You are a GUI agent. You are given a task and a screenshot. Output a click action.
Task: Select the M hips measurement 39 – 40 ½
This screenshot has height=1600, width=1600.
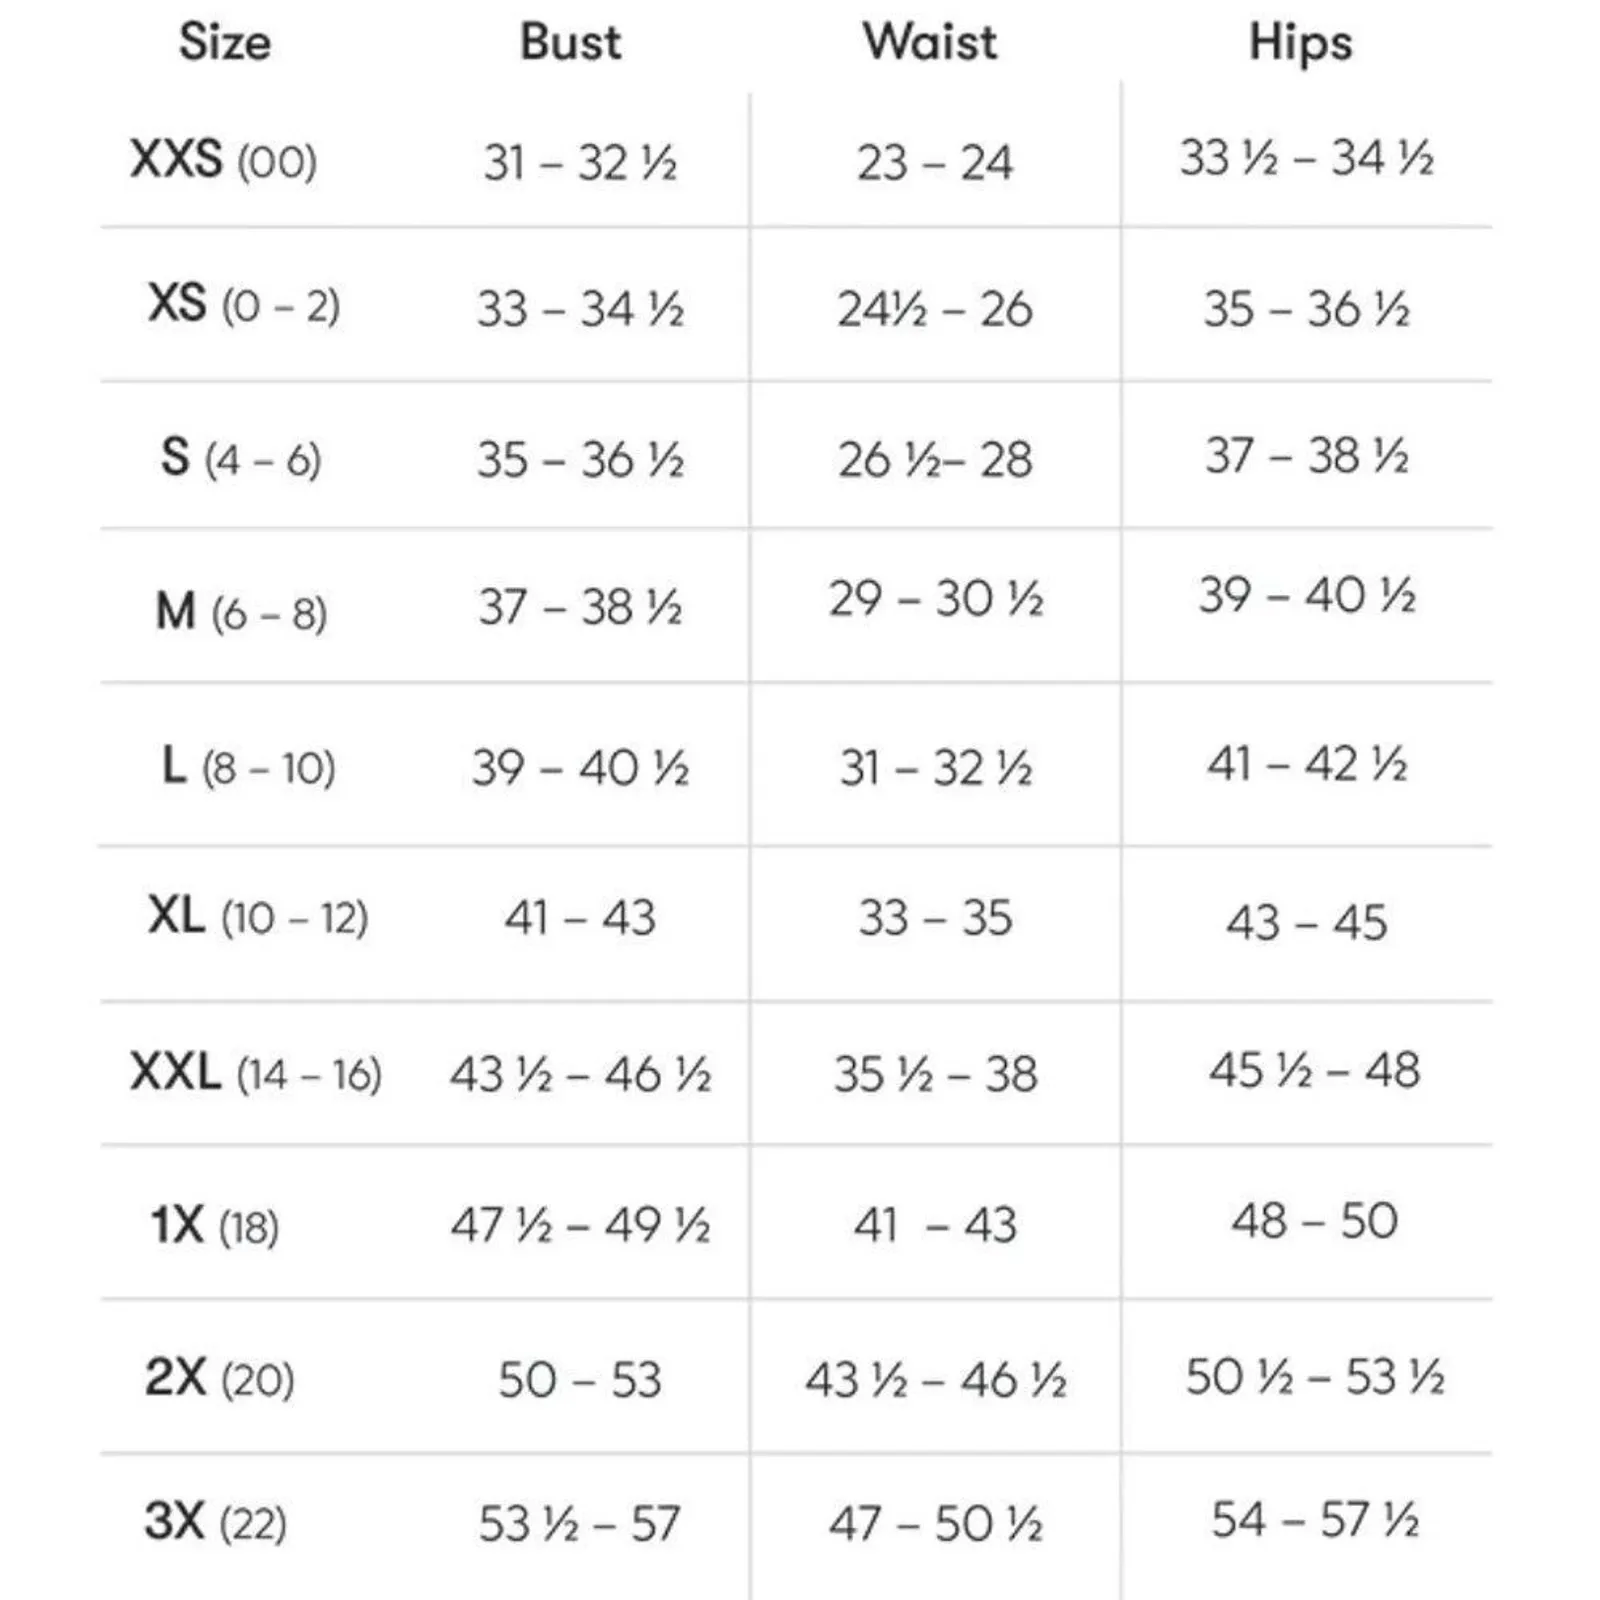(x=1307, y=597)
